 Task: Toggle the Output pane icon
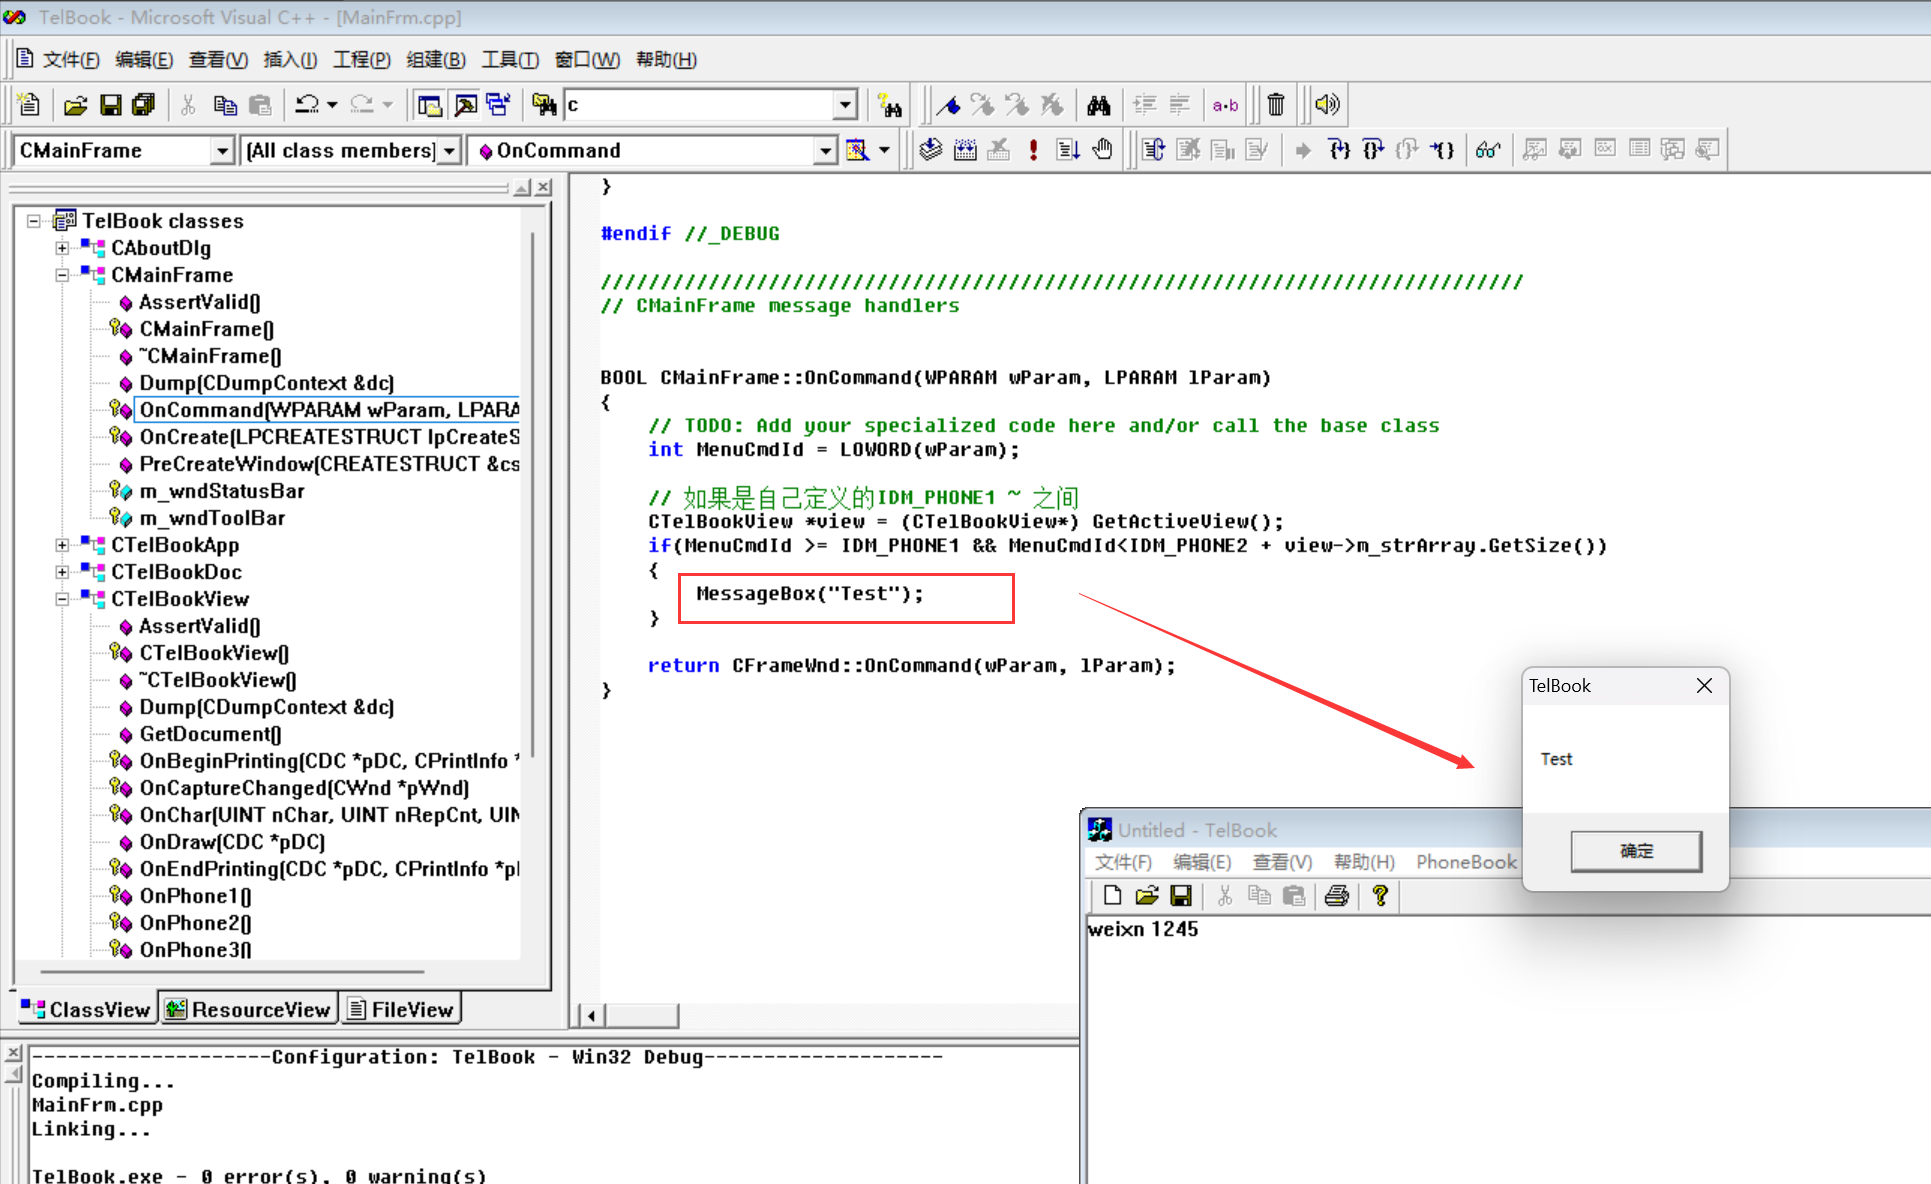click(x=465, y=104)
